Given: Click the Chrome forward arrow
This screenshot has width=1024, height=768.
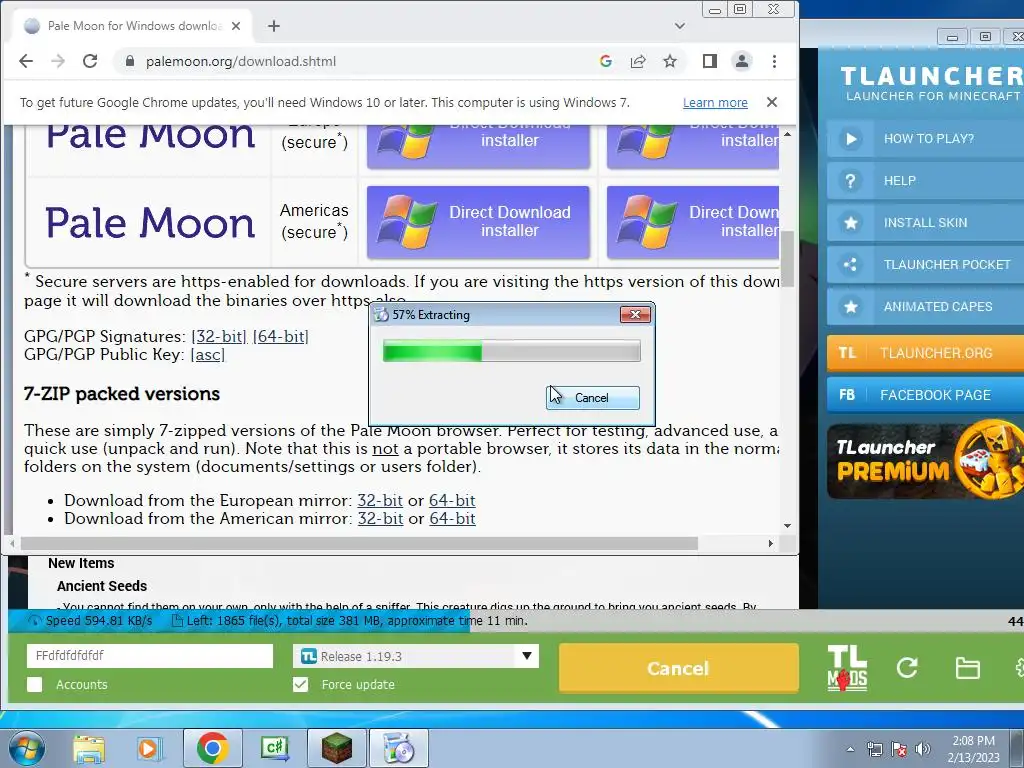Looking at the screenshot, I should [57, 61].
